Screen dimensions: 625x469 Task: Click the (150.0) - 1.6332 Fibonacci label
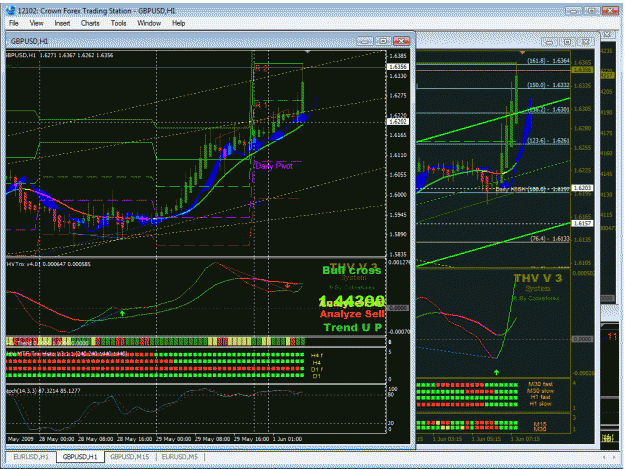click(x=548, y=85)
